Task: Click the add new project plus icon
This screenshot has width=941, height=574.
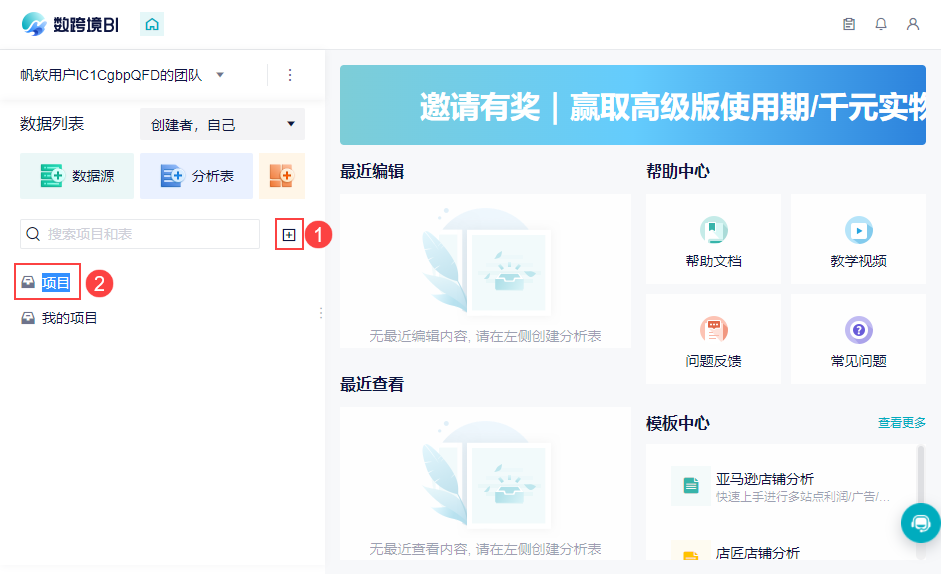Action: [289, 235]
